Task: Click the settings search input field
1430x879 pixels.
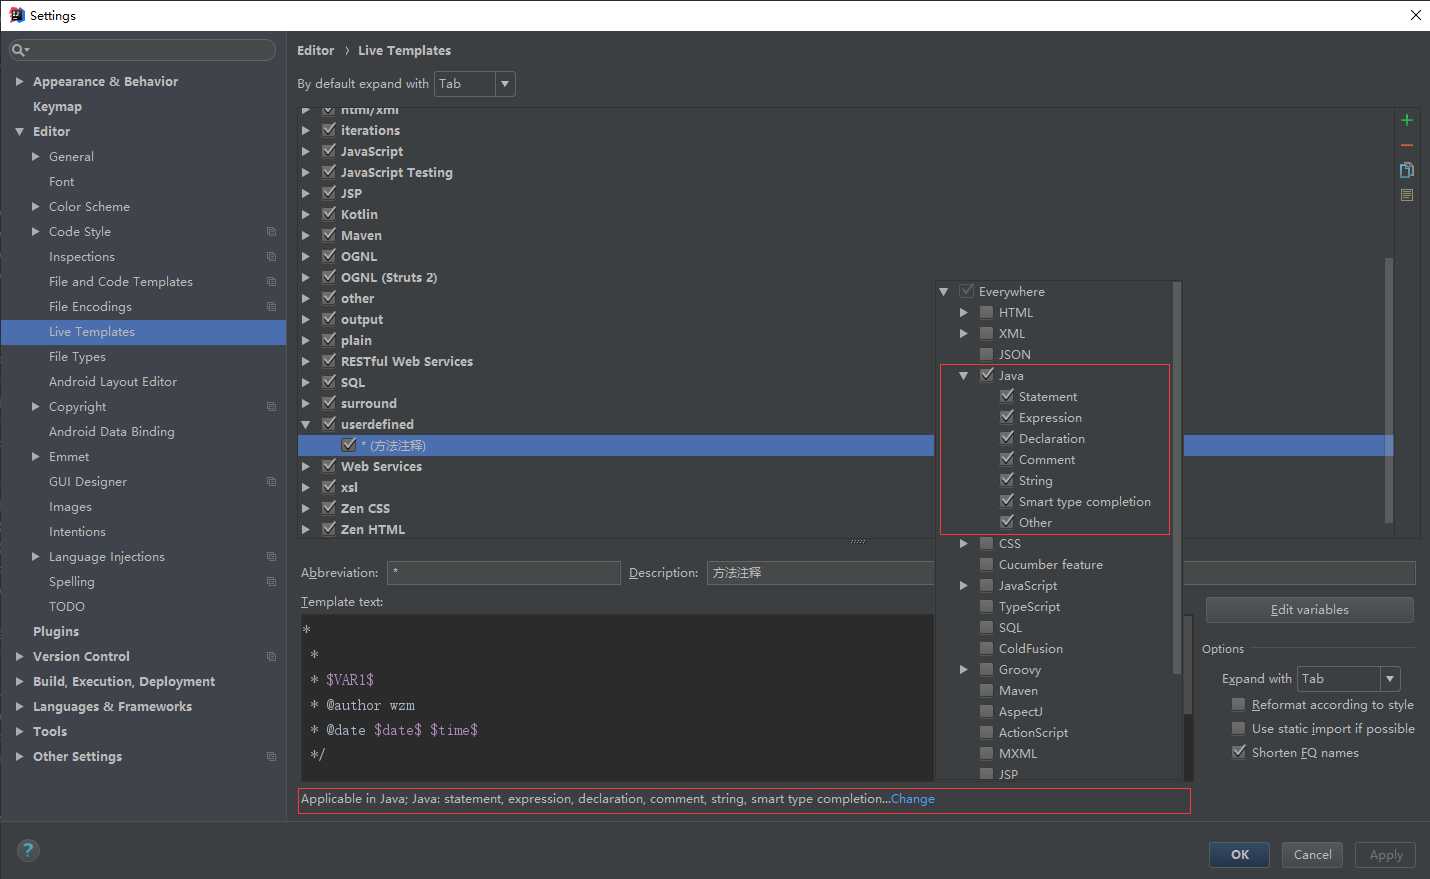Action: pyautogui.click(x=143, y=50)
